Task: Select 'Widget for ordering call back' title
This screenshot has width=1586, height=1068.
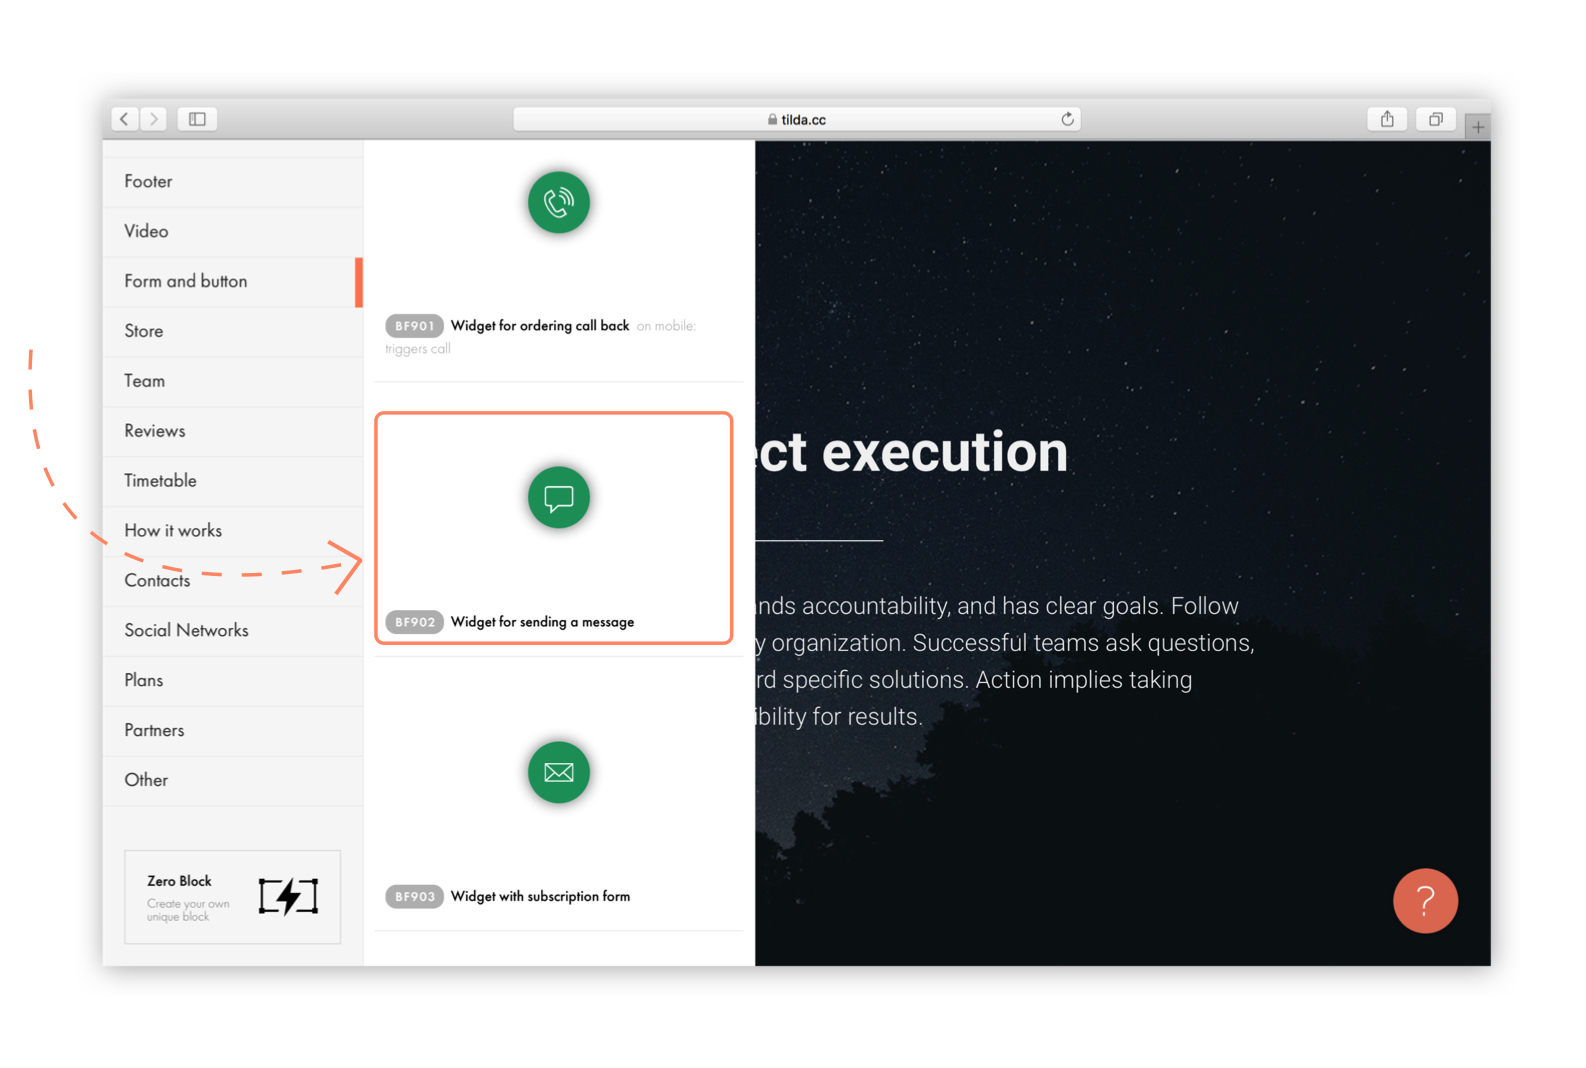Action: (x=540, y=326)
